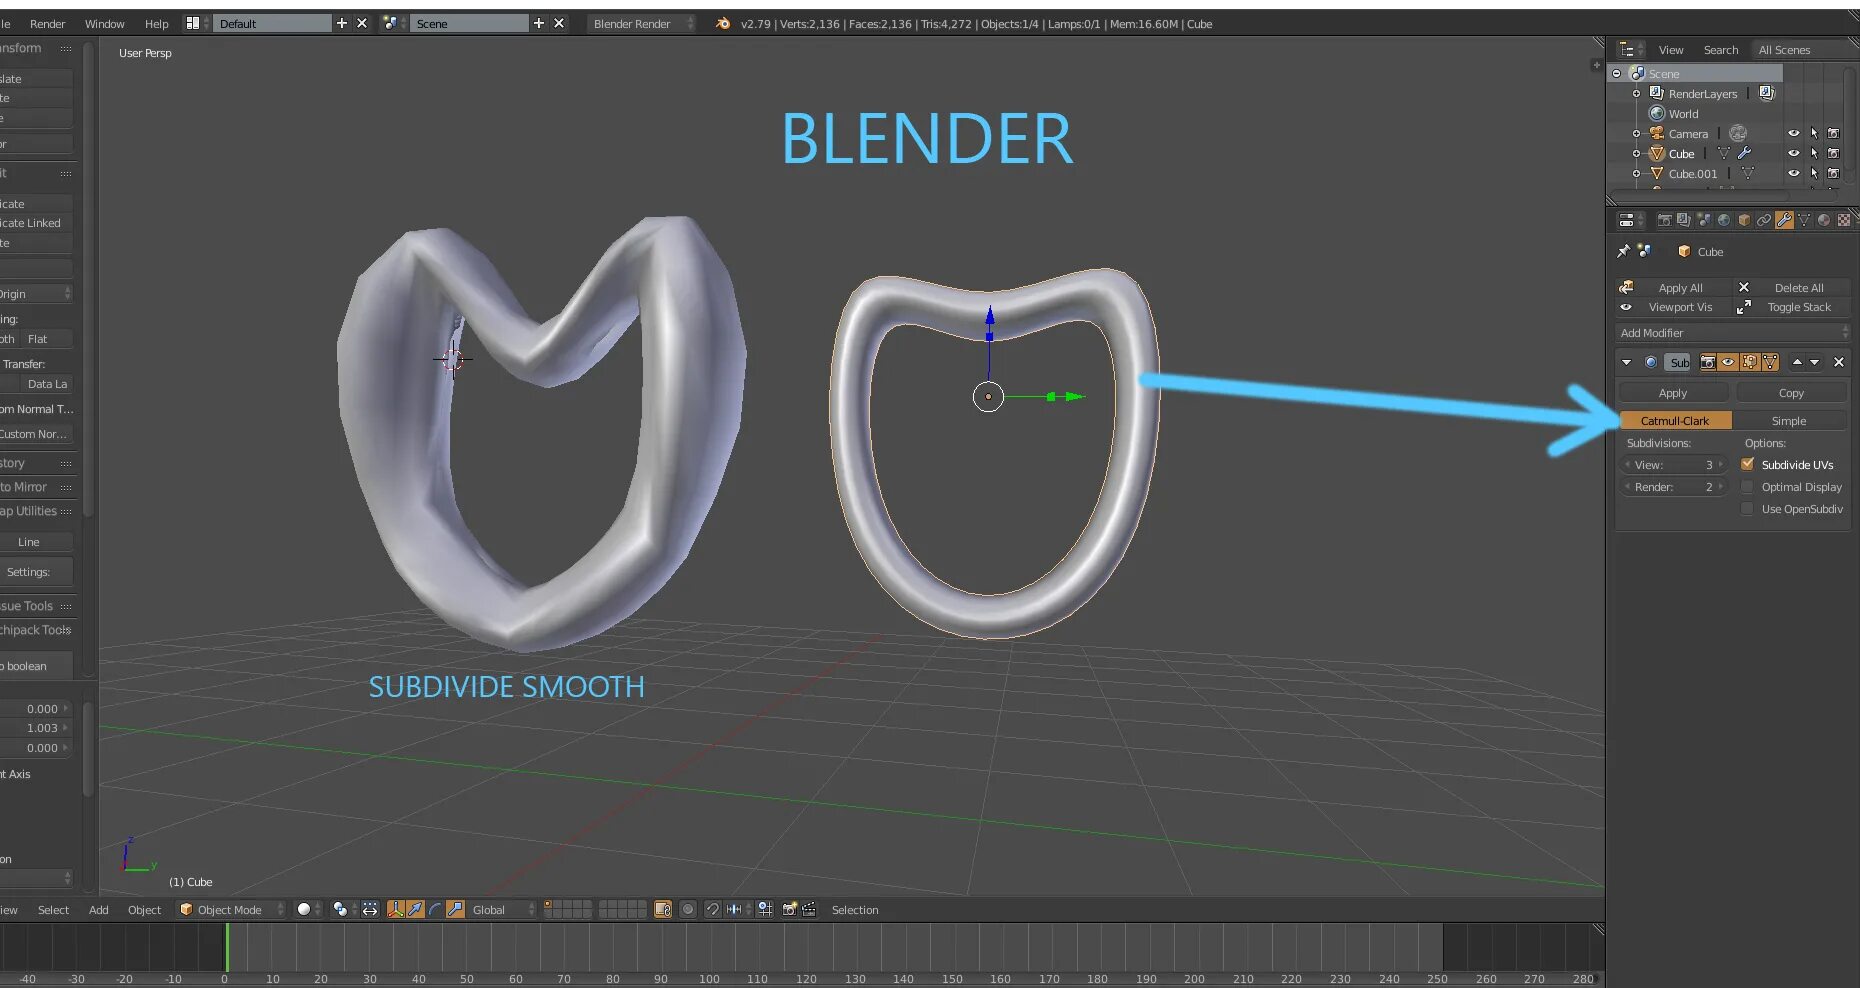Click the 1.003 value field in left panel

[36, 728]
